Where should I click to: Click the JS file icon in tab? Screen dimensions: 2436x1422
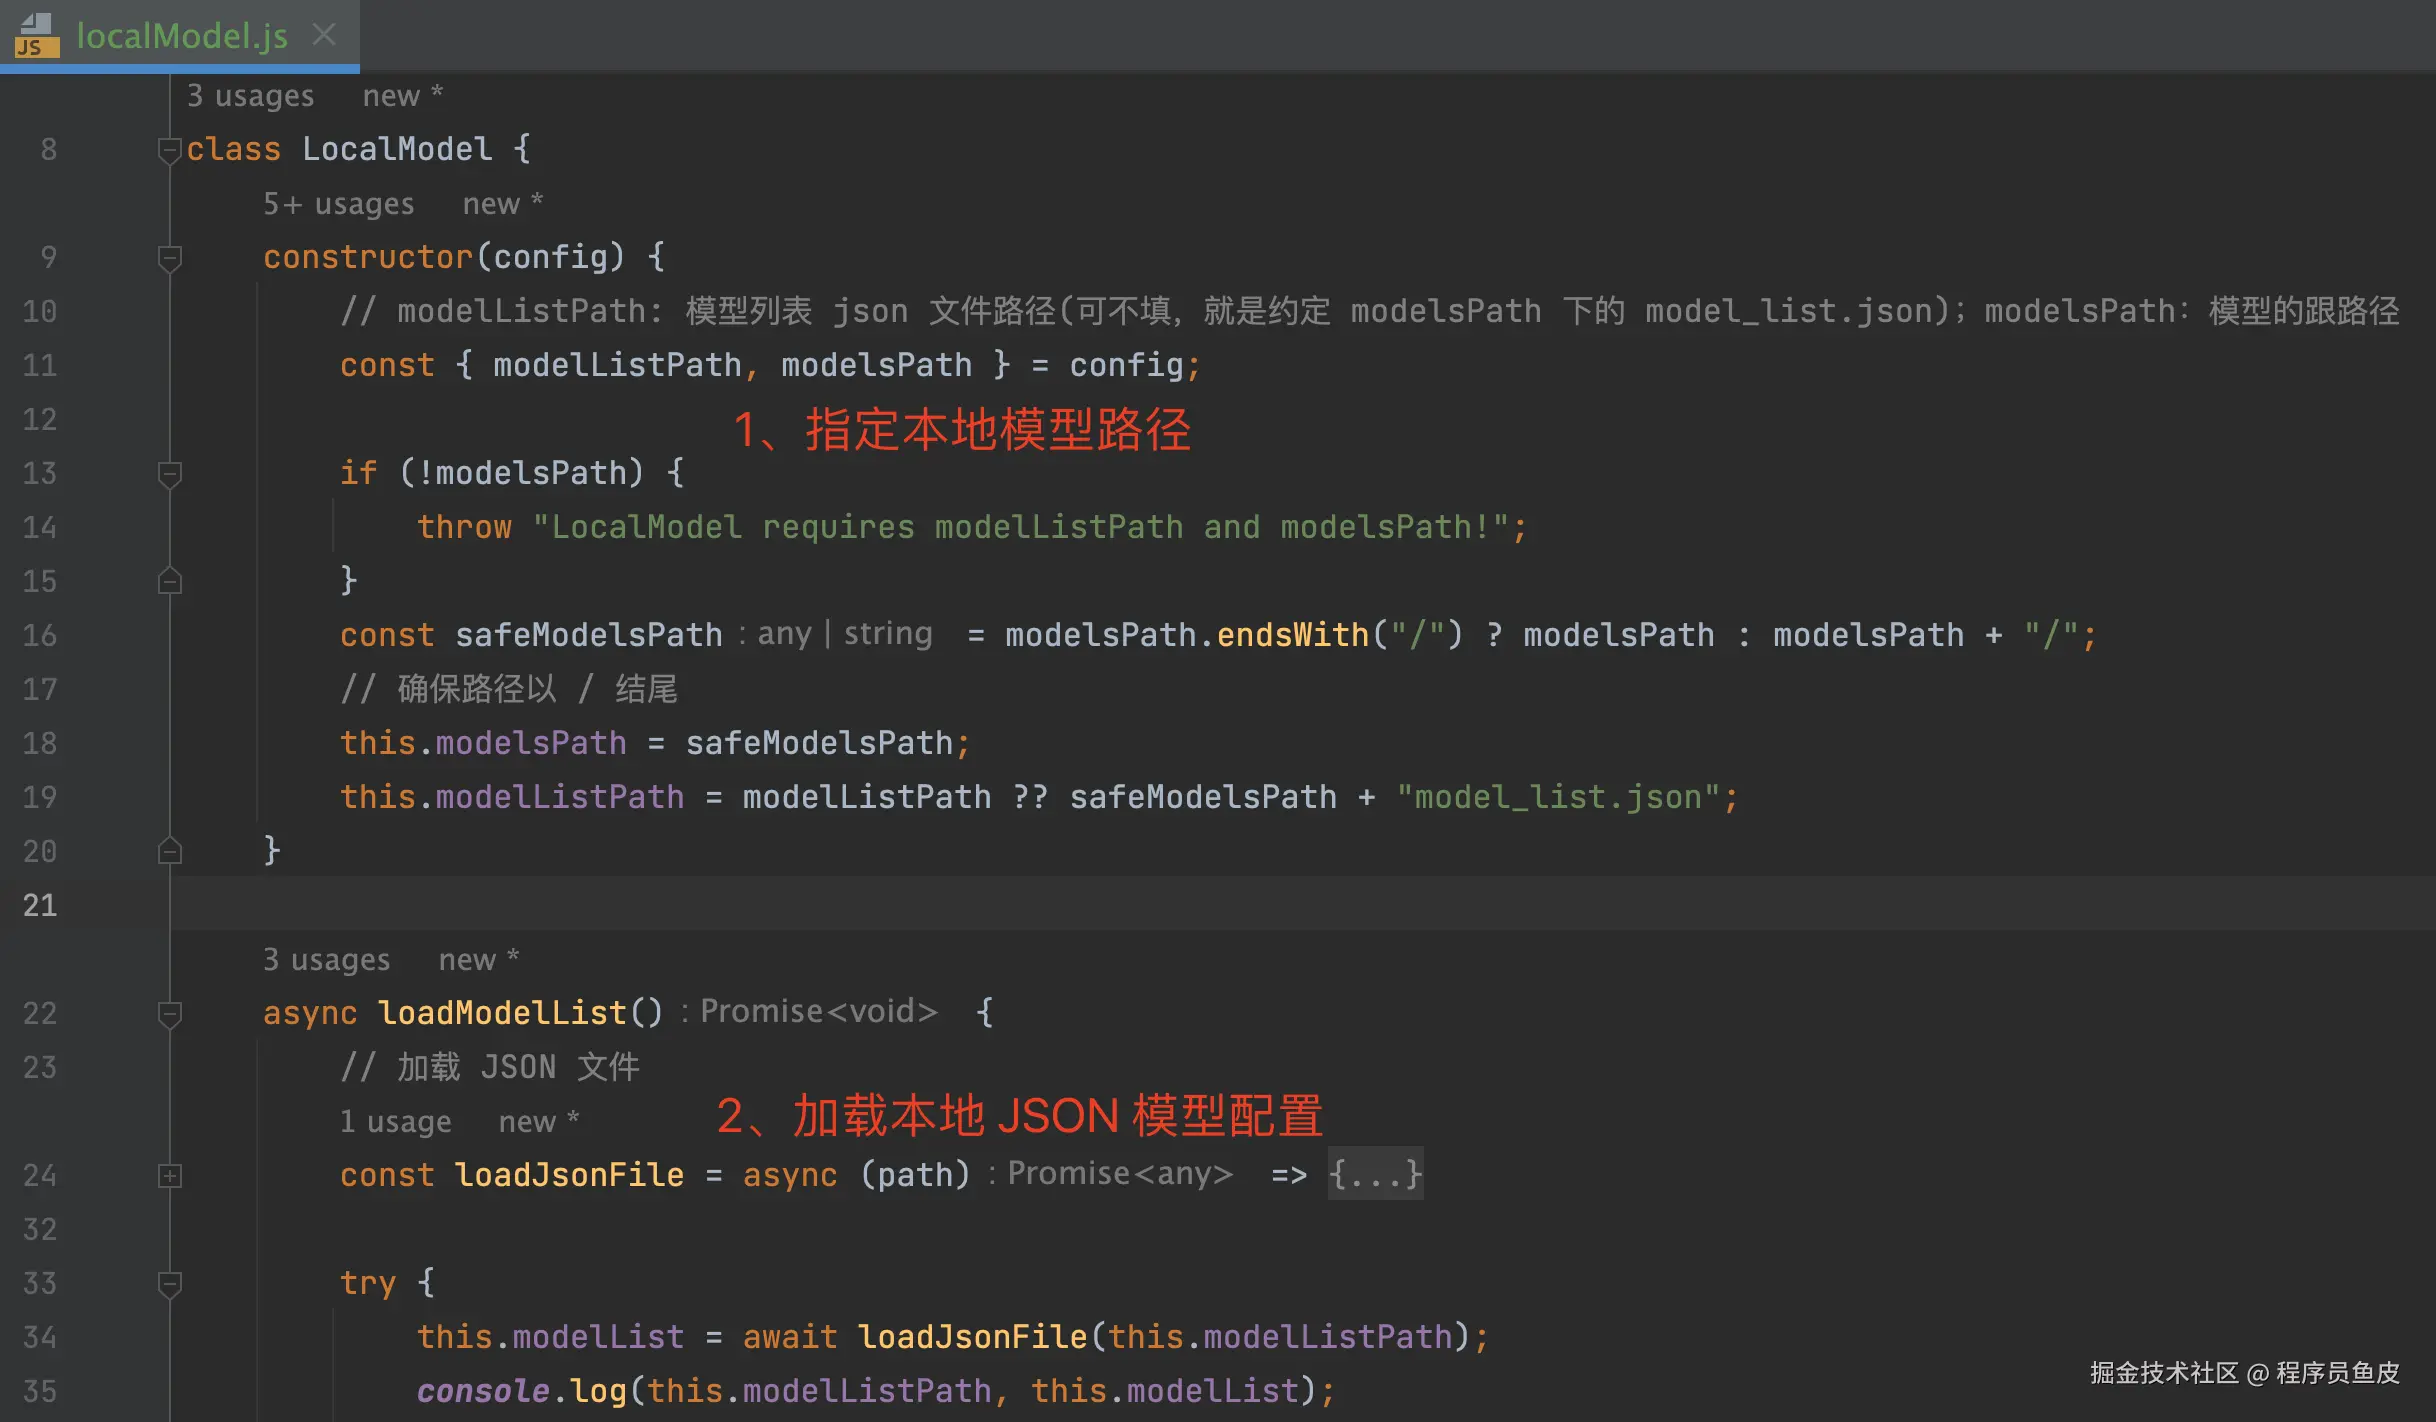[x=36, y=36]
